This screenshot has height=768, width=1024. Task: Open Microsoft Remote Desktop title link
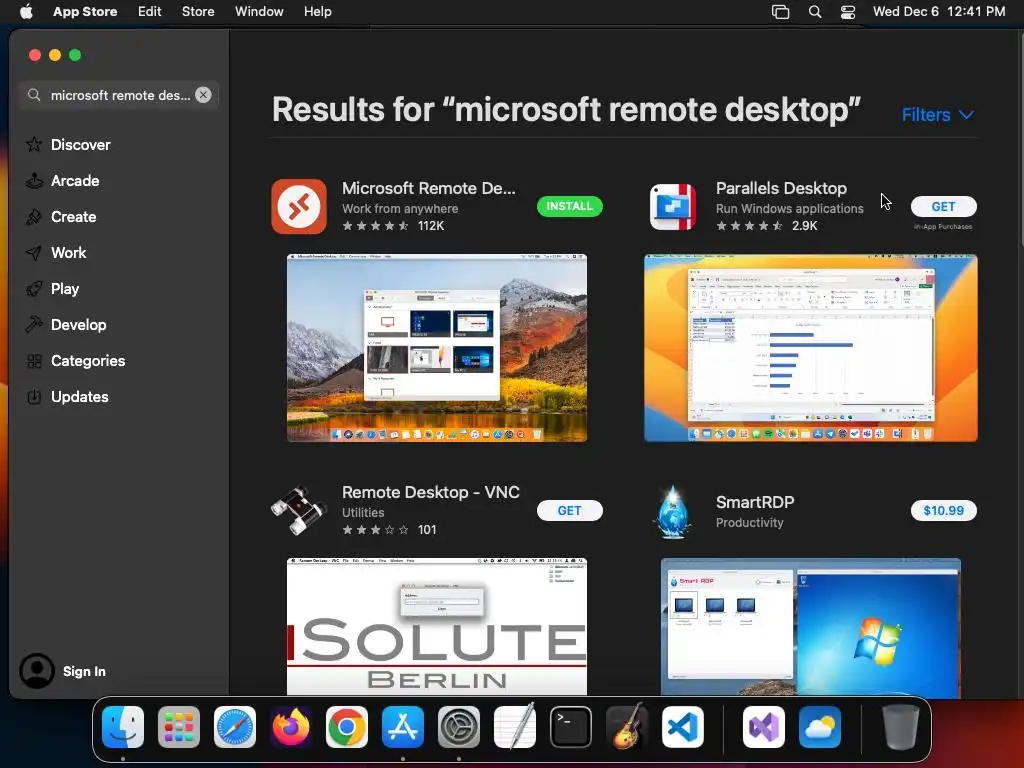429,188
